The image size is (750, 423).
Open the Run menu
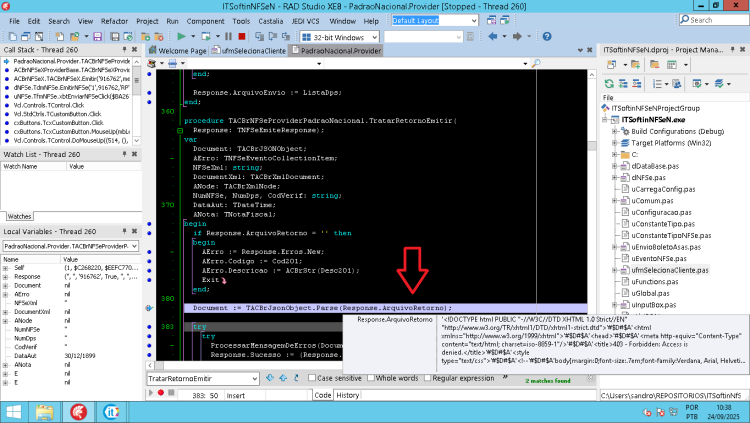(x=172, y=21)
